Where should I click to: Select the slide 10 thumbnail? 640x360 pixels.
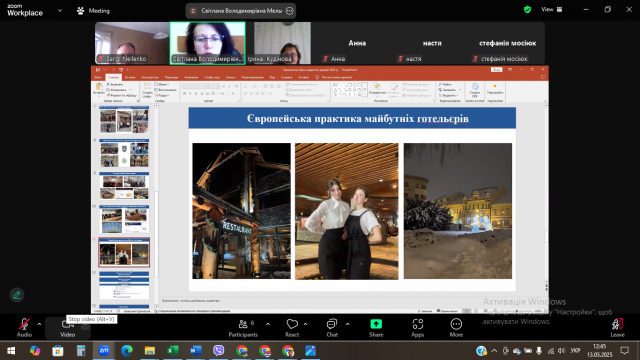[124, 219]
